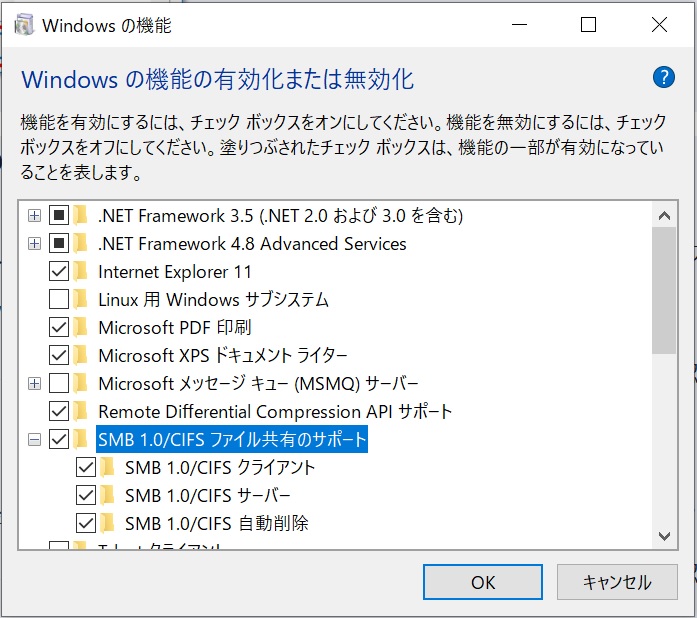Image resolution: width=697 pixels, height=618 pixels.
Task: Expand the Microsoft メッセージ キュー (MSMQ) node
Action: tap(34, 383)
